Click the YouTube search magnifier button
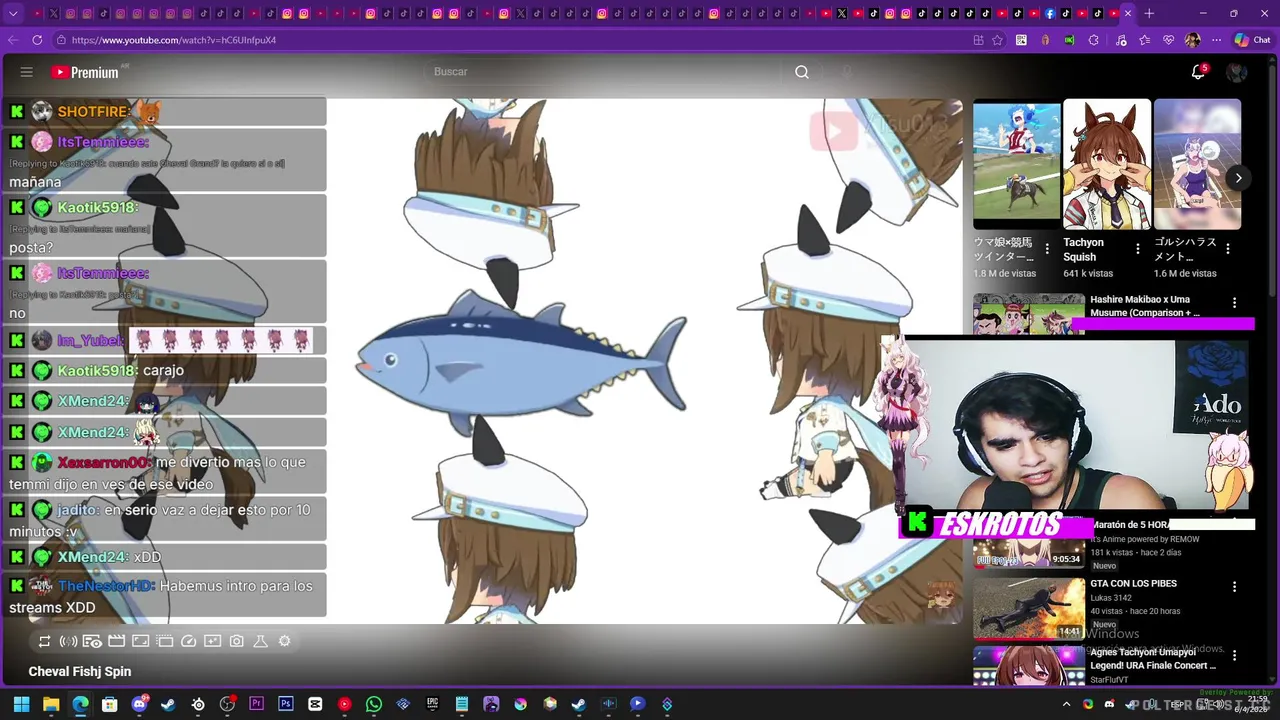Screen dimensions: 1280x720 tap(802, 72)
